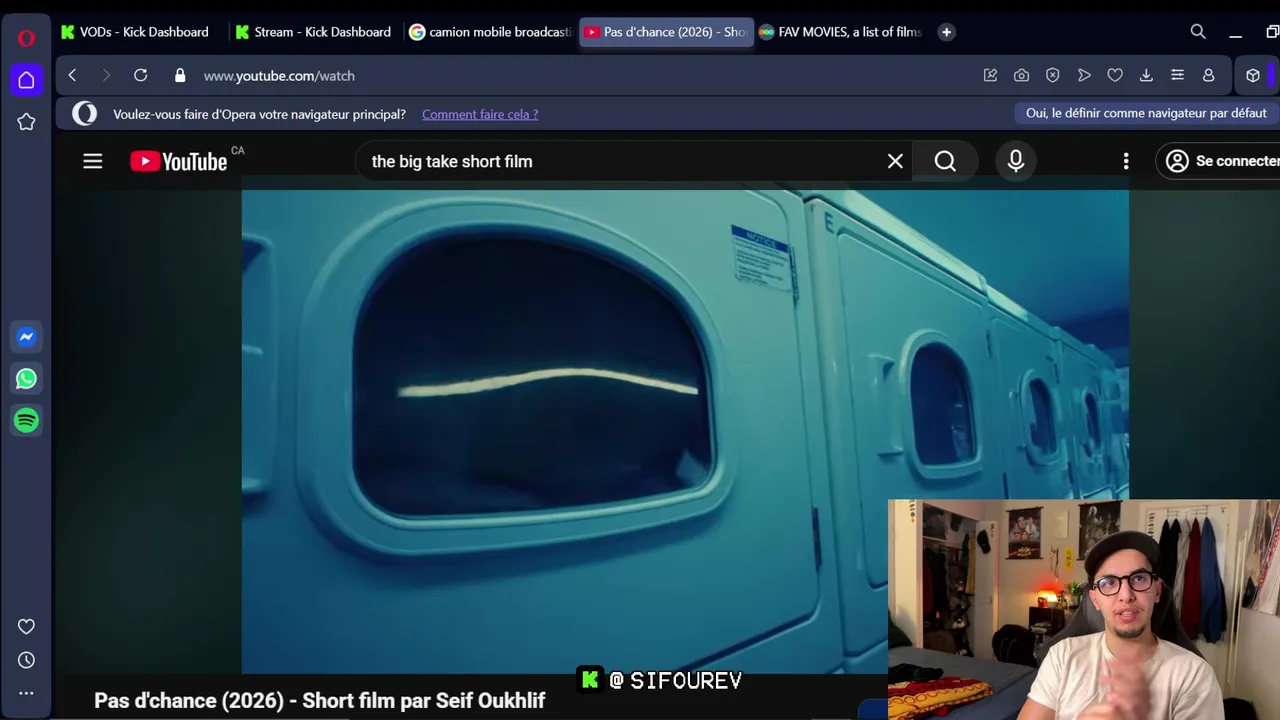The width and height of the screenshot is (1280, 720).
Task: Open the sidebar heart (pinboards) icon
Action: tap(26, 627)
